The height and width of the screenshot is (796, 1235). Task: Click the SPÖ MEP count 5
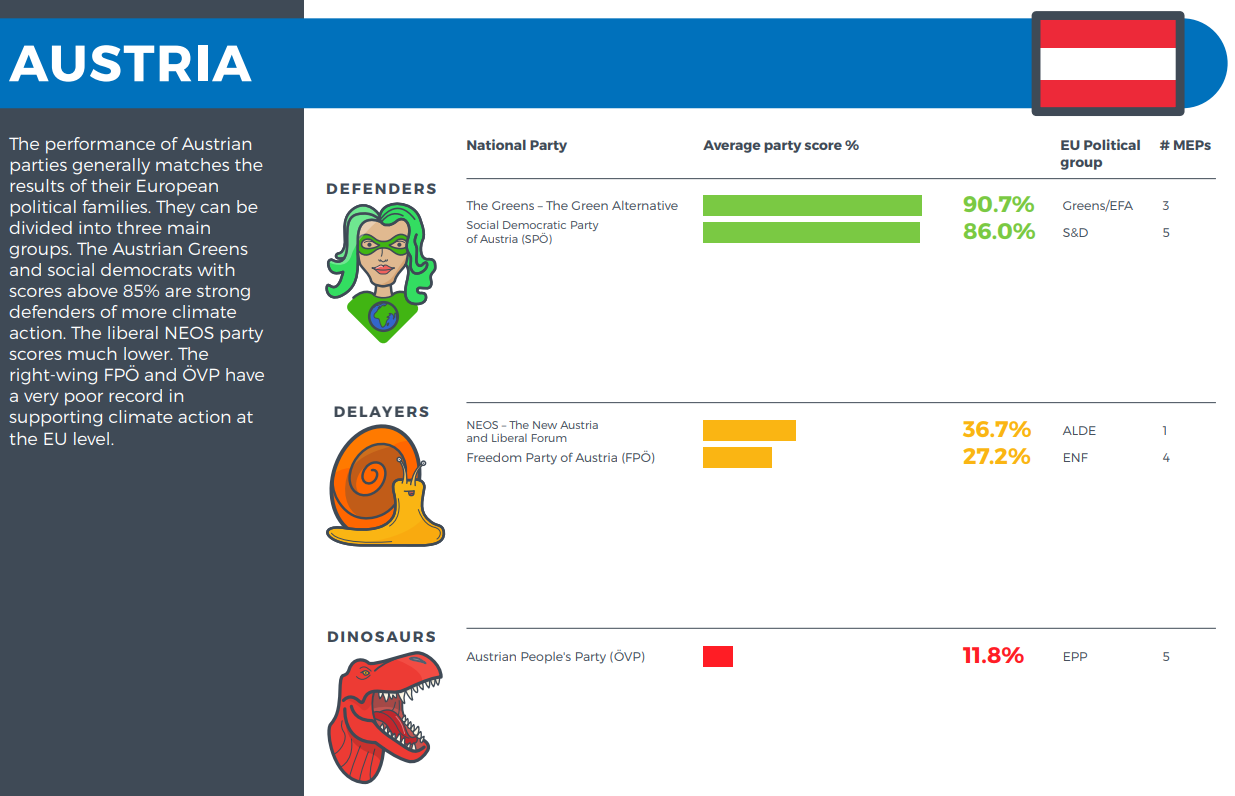pyautogui.click(x=1166, y=233)
